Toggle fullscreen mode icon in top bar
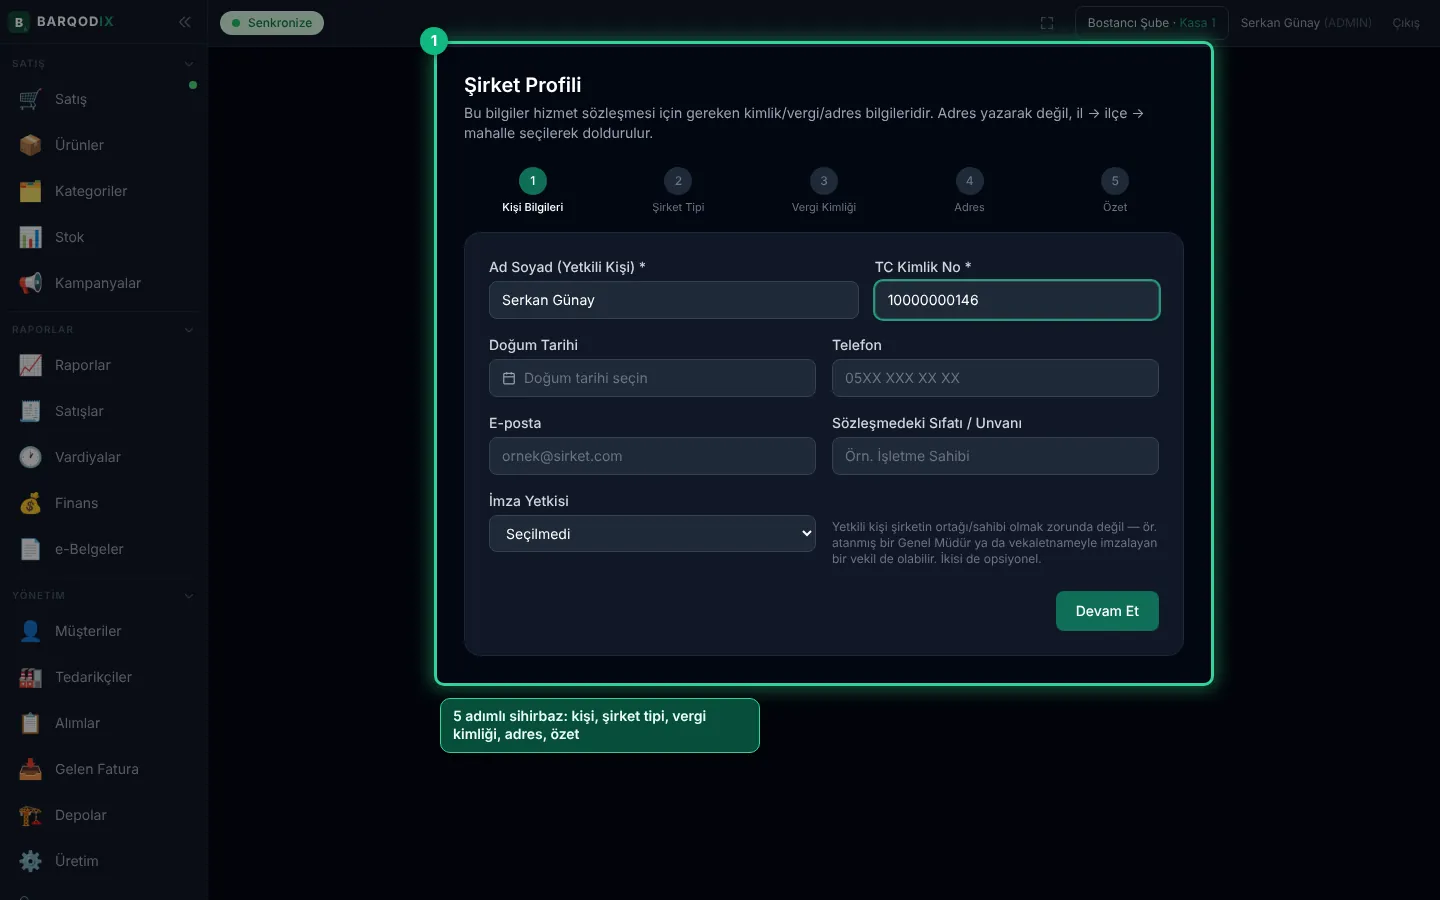The image size is (1440, 900). click(x=1047, y=23)
